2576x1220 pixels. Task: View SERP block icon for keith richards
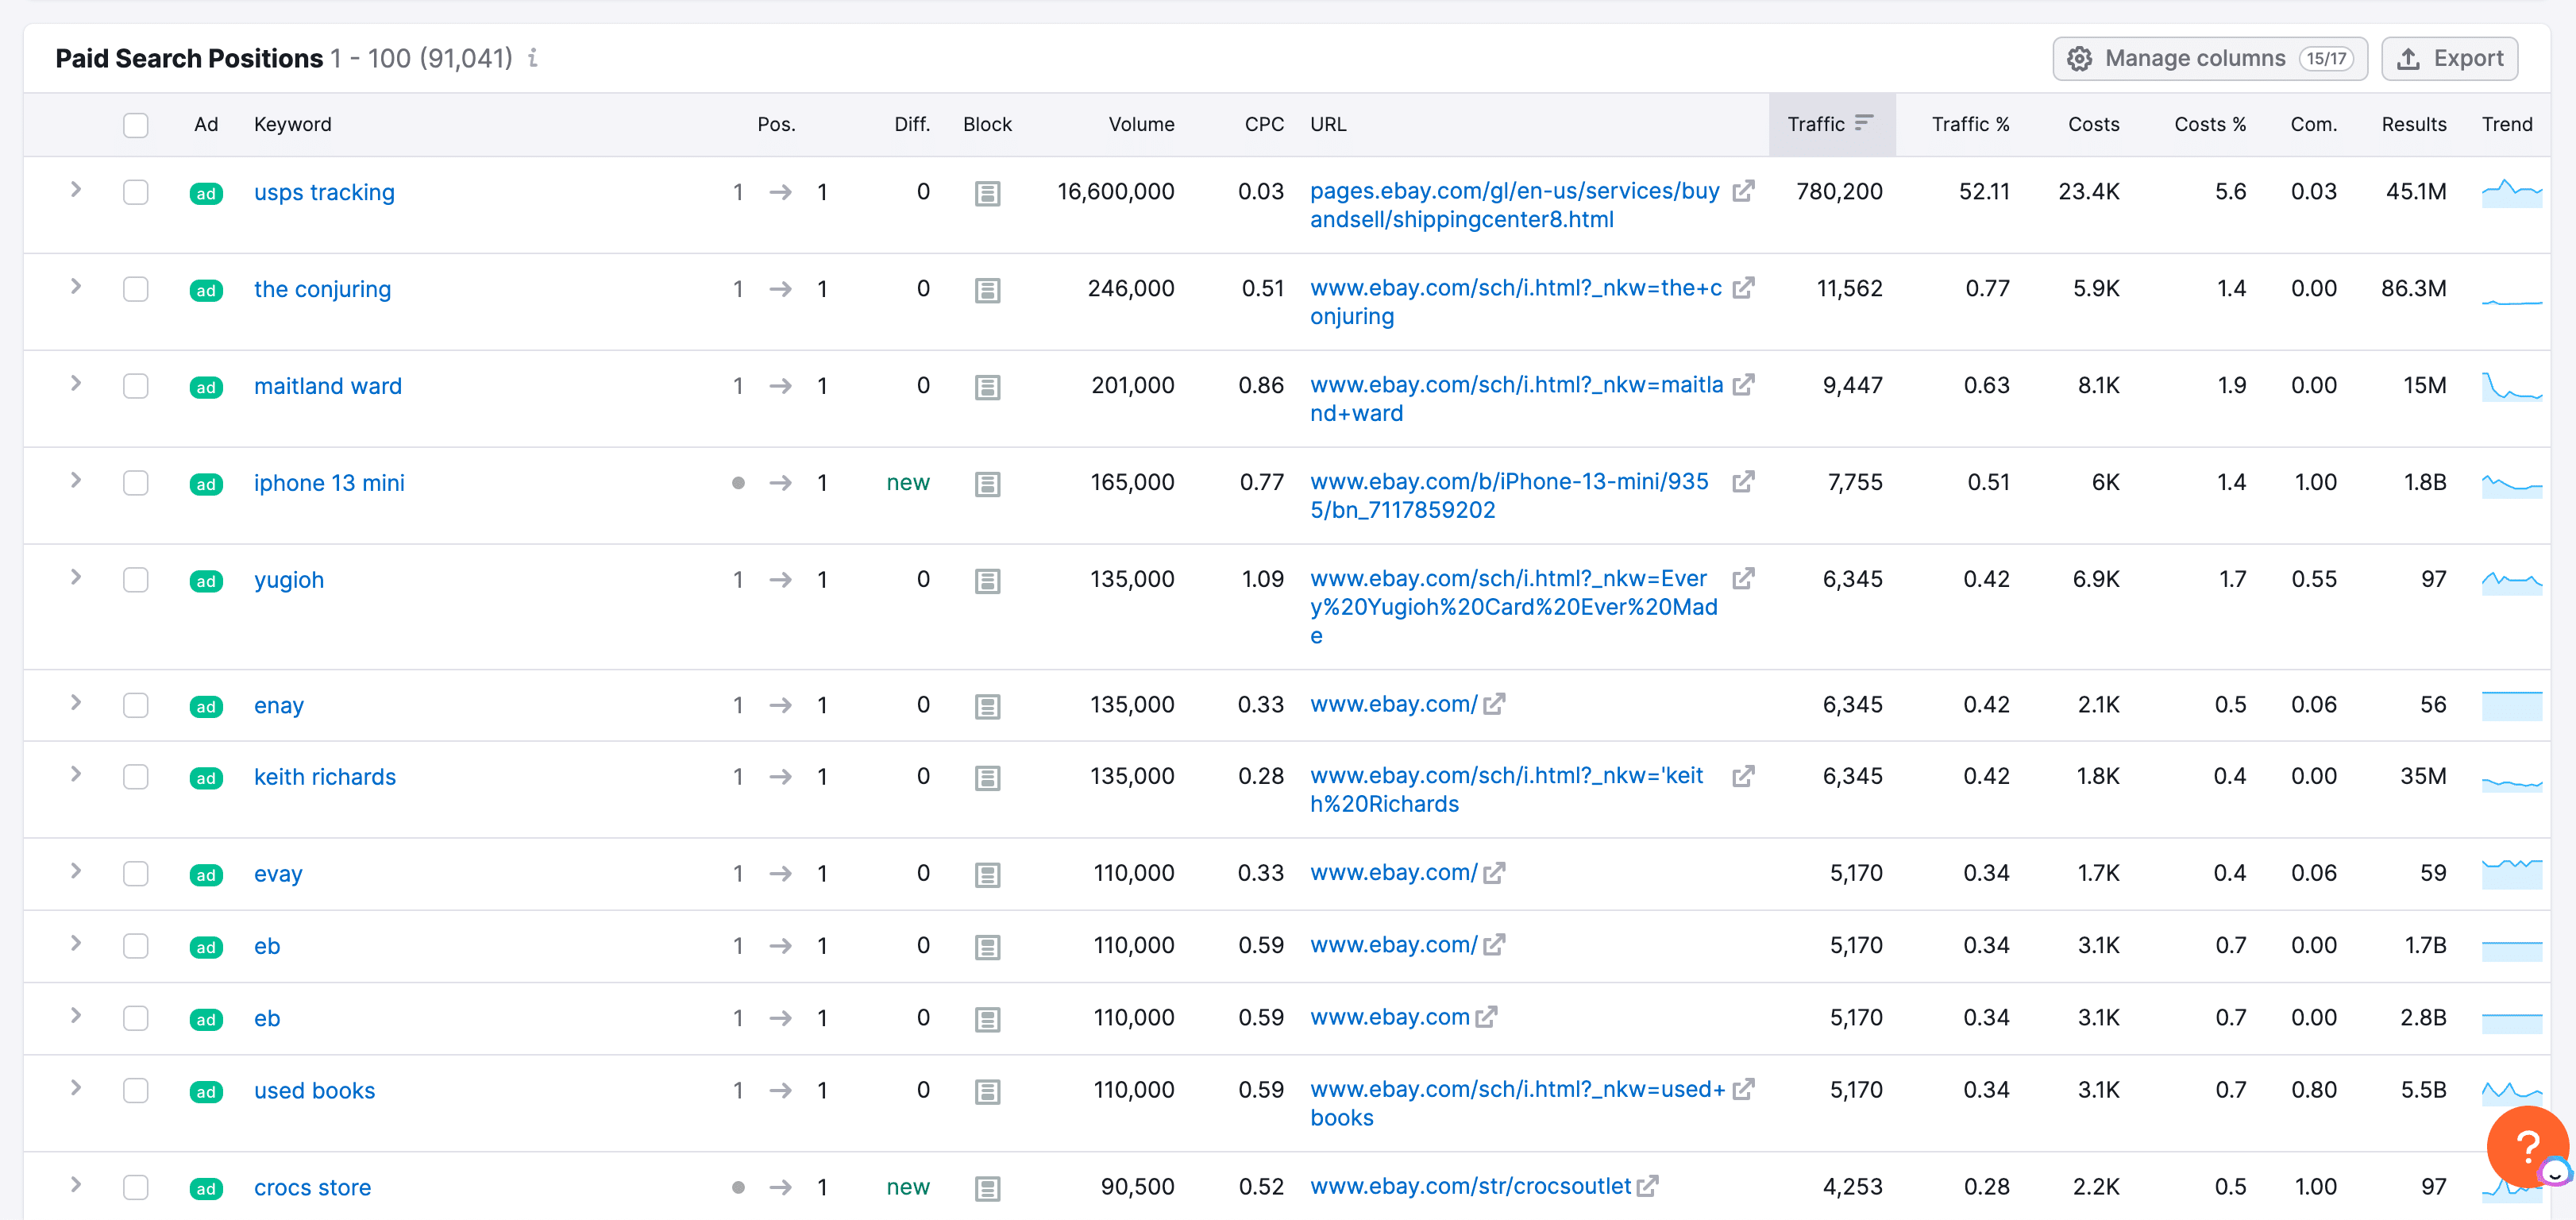[987, 778]
